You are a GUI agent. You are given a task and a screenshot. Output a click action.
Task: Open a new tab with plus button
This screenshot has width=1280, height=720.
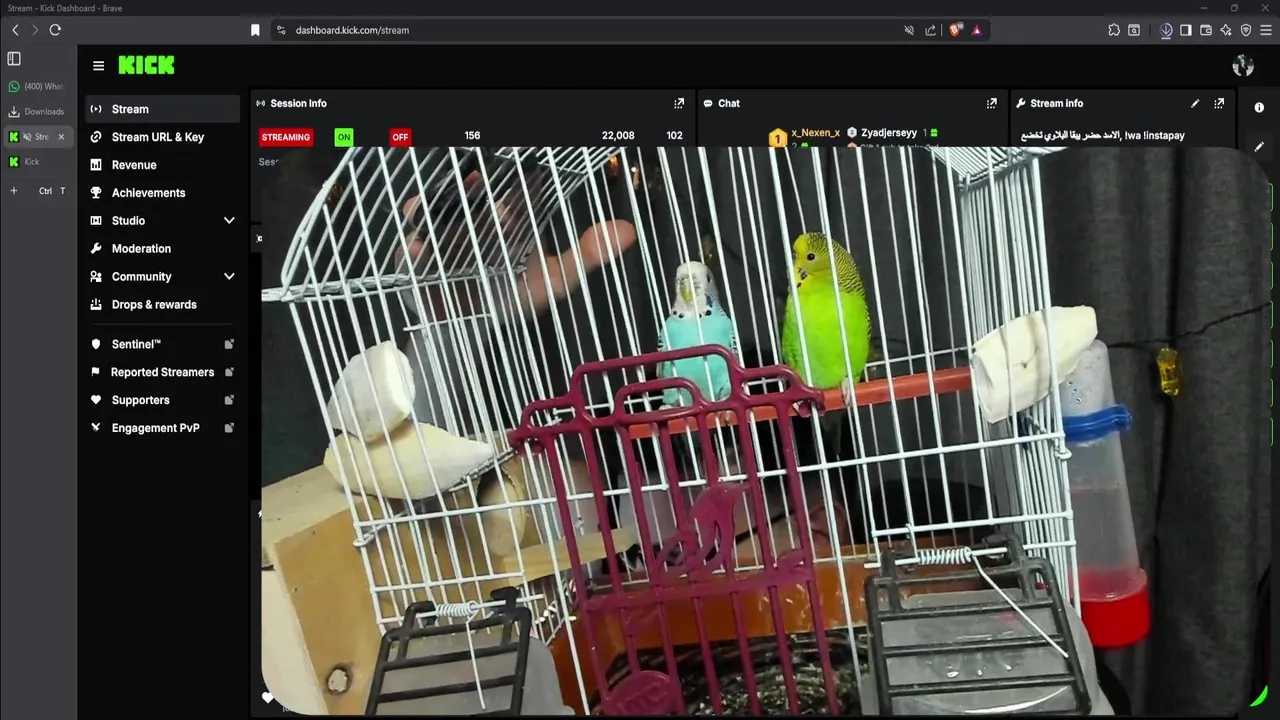tap(14, 191)
